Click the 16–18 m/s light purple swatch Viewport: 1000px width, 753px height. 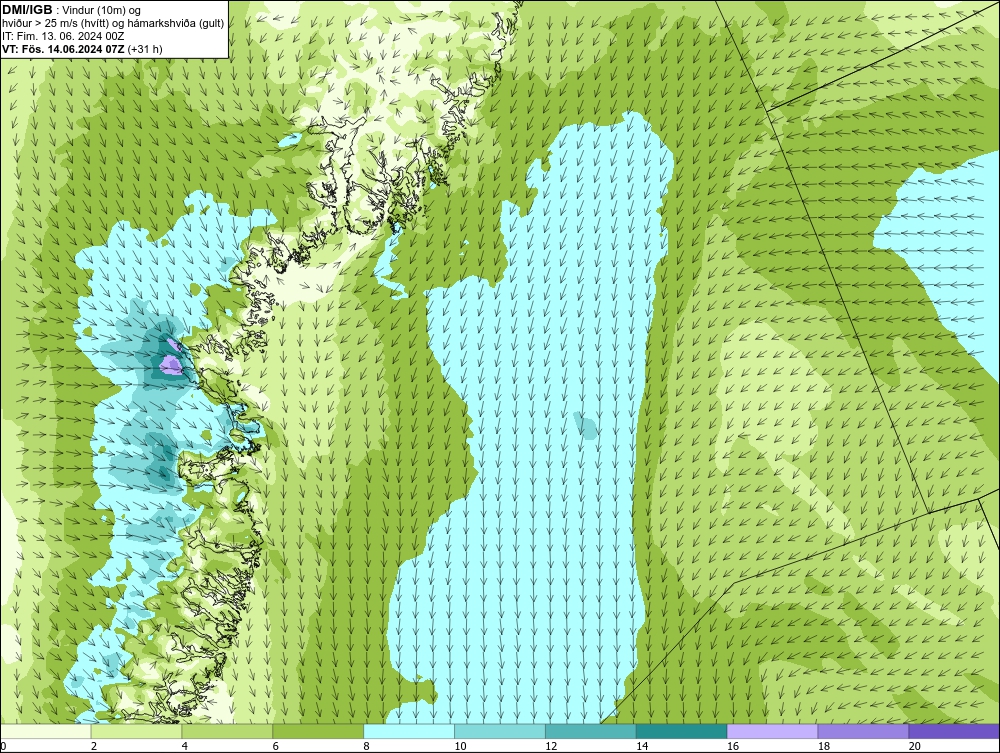pyautogui.click(x=772, y=731)
